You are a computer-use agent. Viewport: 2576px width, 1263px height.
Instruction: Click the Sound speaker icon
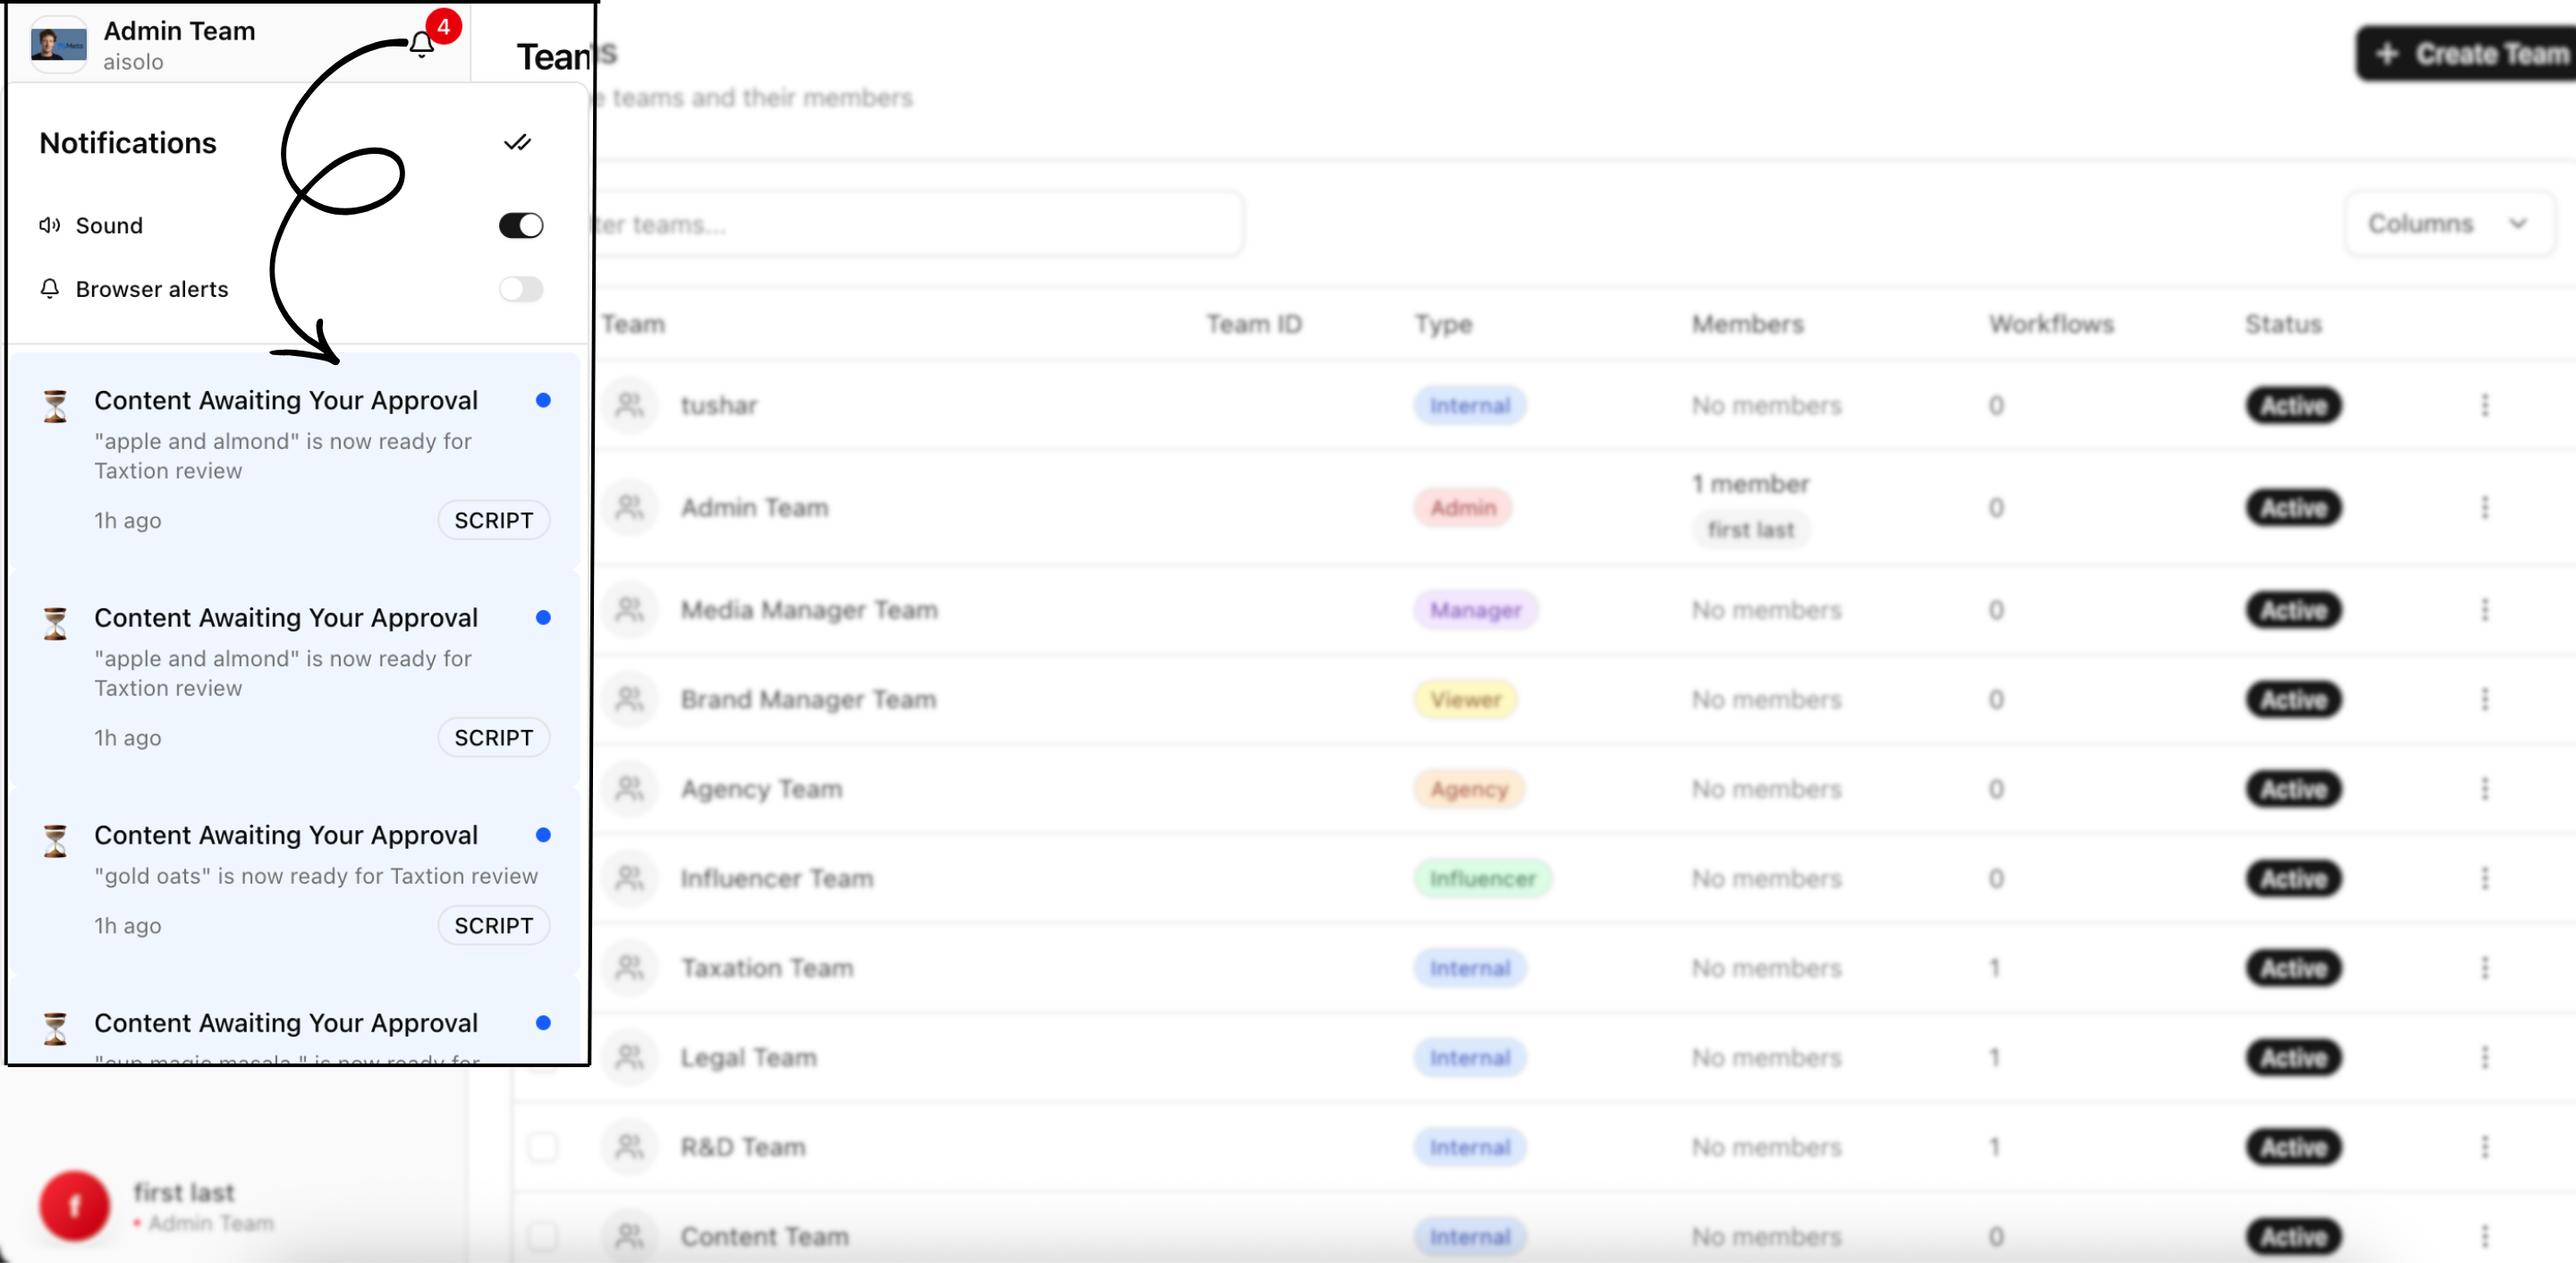click(x=49, y=225)
